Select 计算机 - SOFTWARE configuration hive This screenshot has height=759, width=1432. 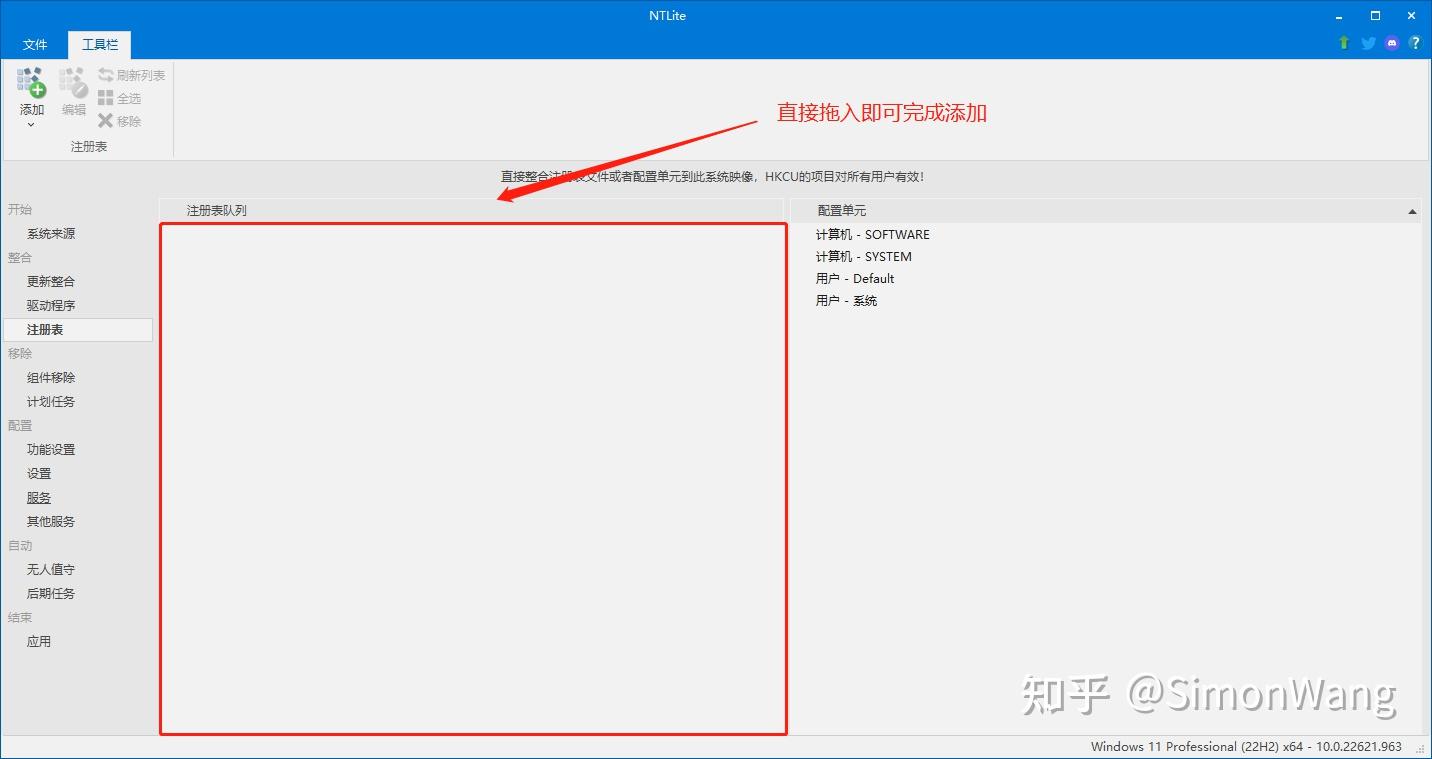pyautogui.click(x=871, y=234)
